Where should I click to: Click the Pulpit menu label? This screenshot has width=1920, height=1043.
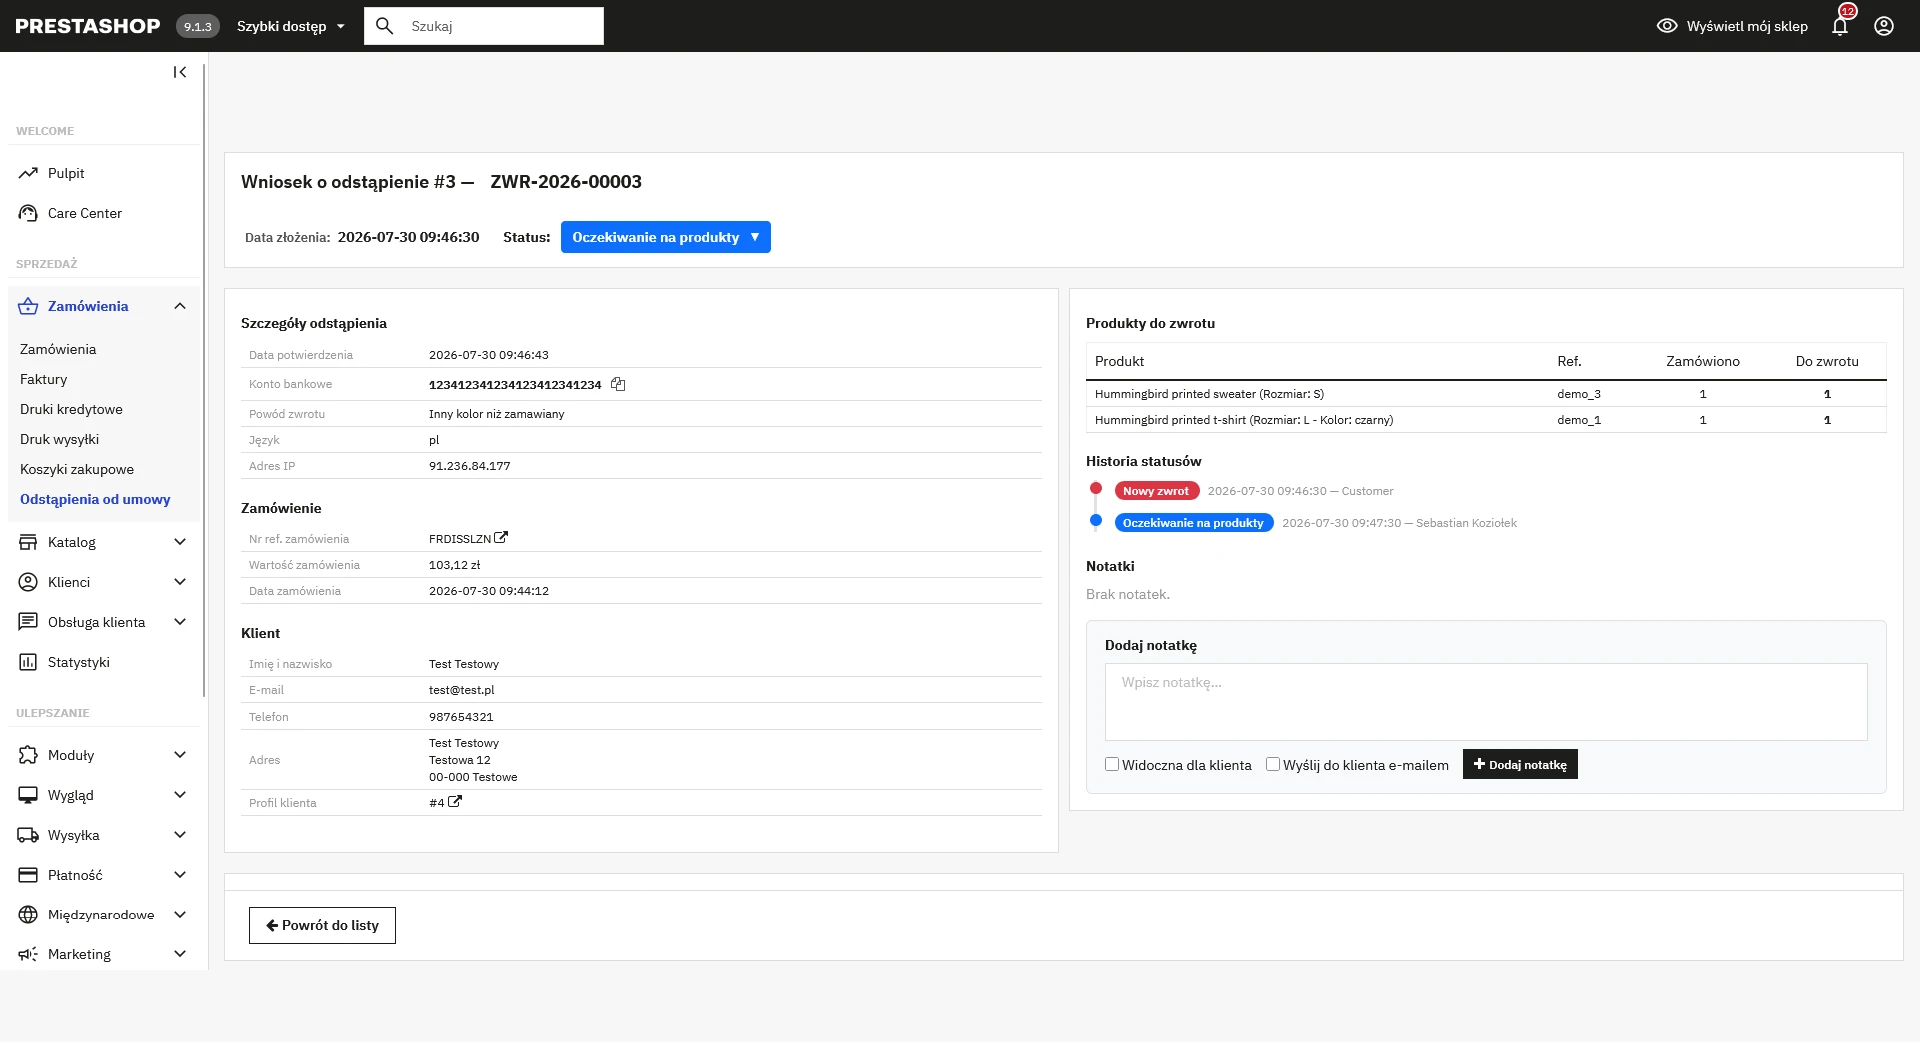pyautogui.click(x=66, y=173)
